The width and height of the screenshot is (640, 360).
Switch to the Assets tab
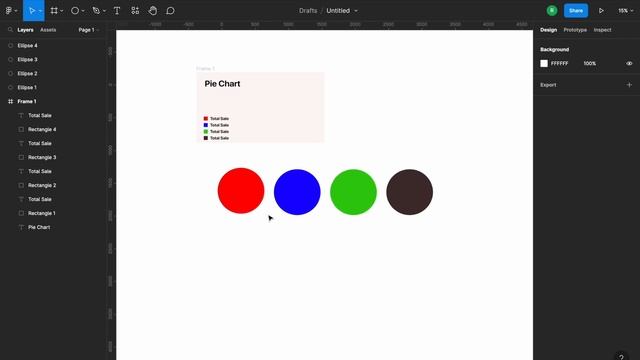click(x=48, y=30)
